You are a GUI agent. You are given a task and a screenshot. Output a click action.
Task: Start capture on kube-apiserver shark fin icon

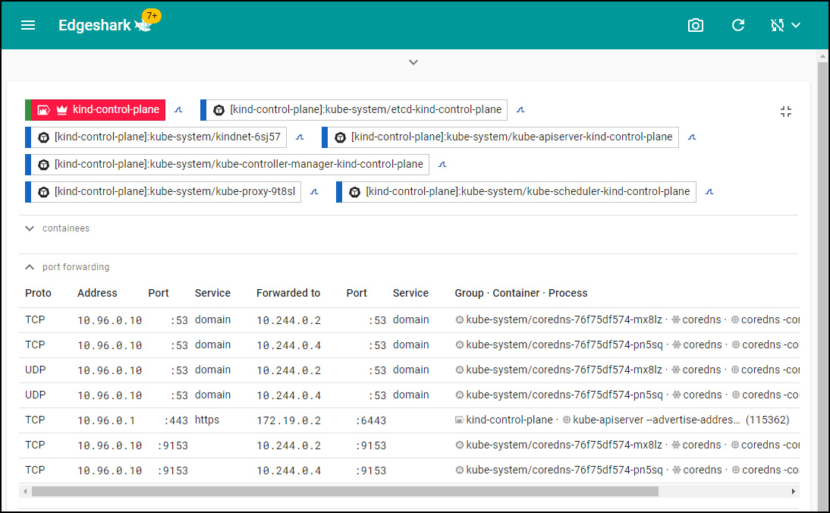692,137
